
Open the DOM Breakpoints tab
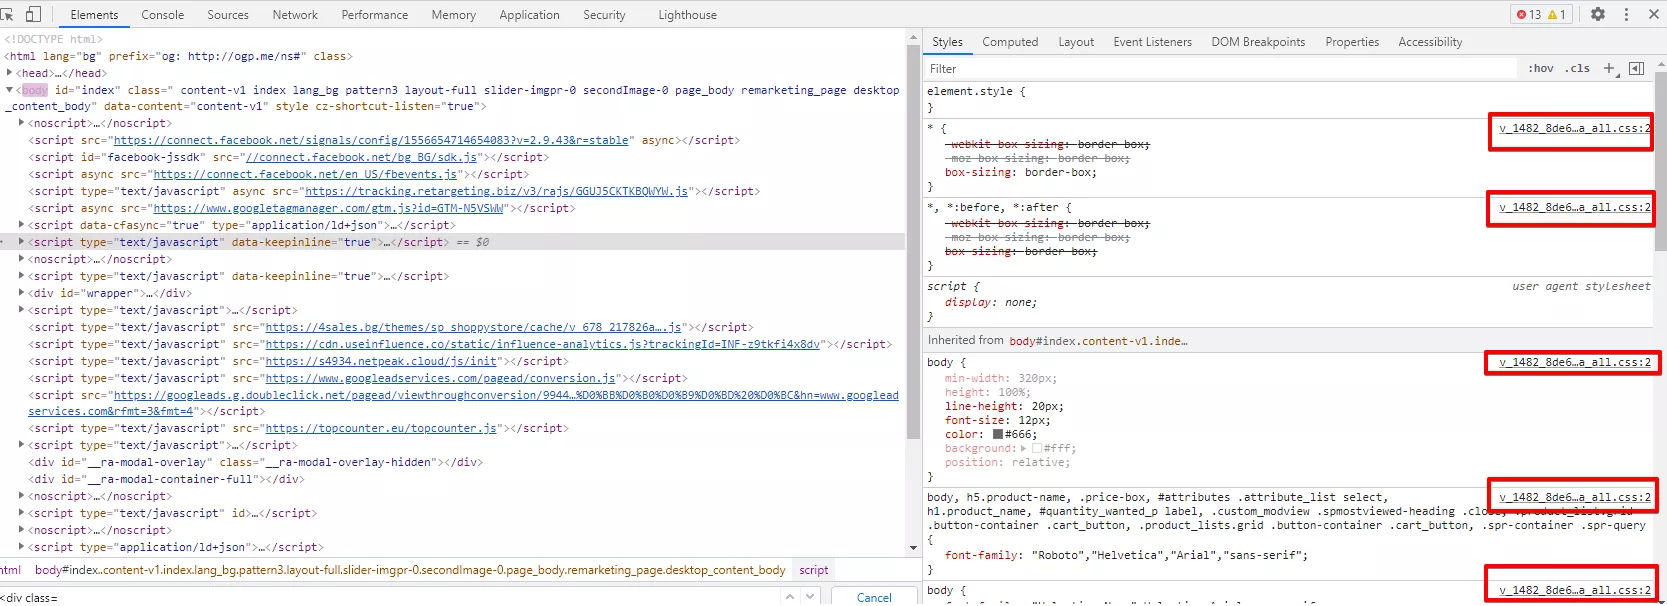(x=1258, y=42)
